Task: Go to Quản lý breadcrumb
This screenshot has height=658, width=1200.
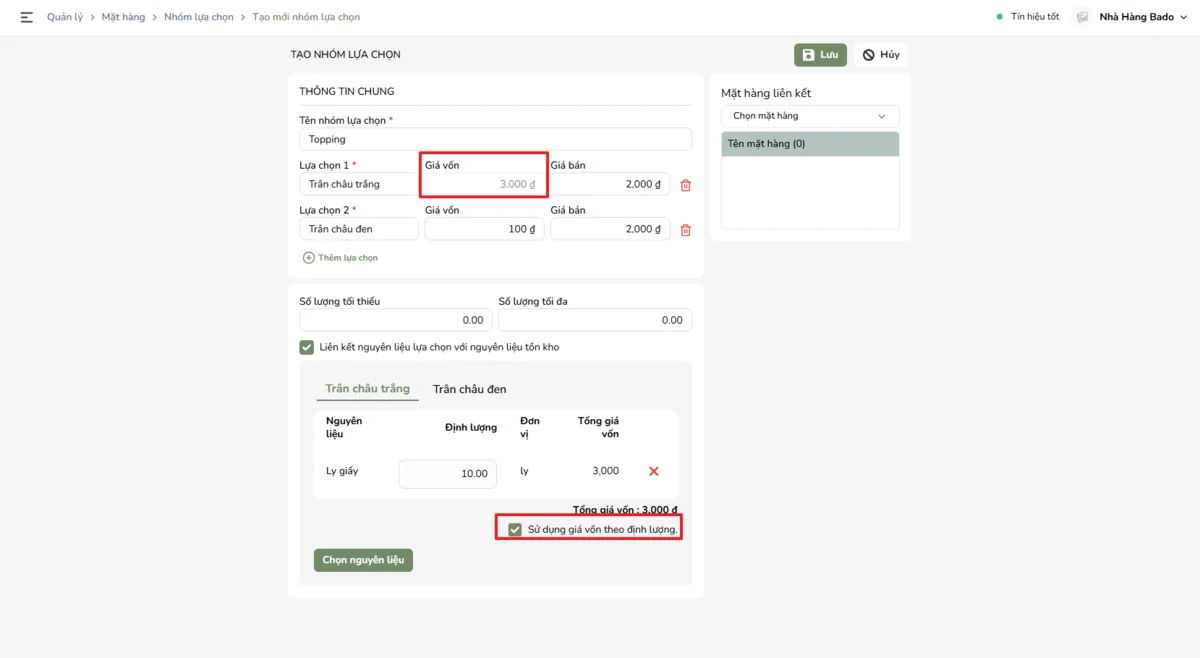Action: (65, 17)
